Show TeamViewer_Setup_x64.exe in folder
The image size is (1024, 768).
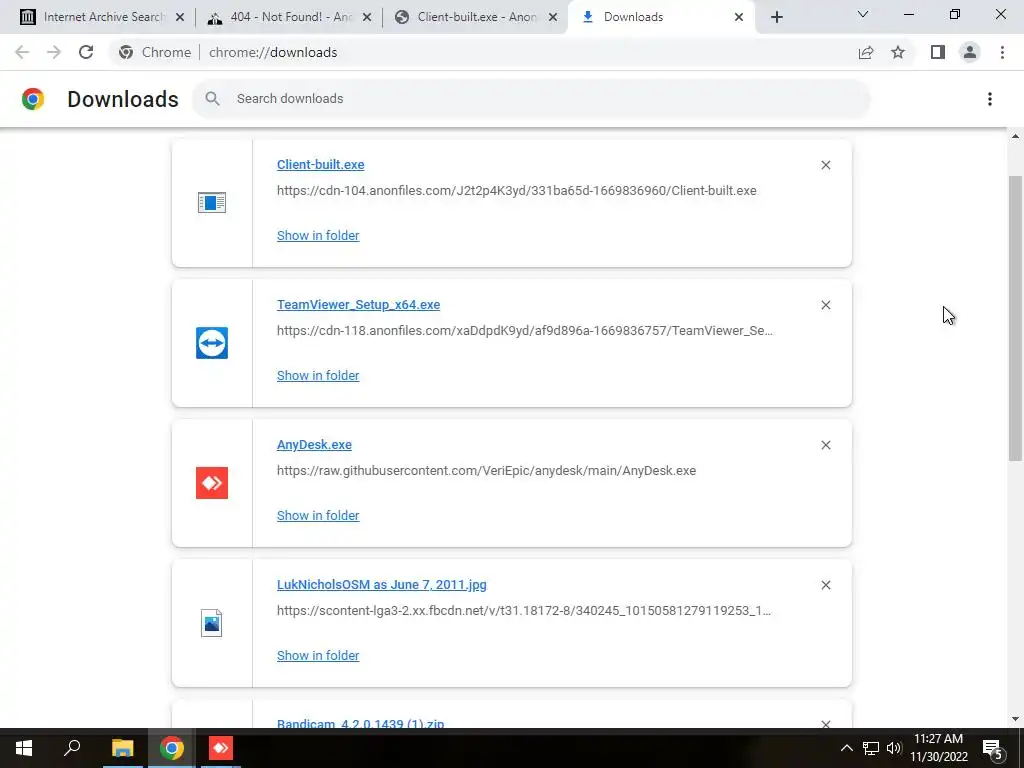coord(318,376)
